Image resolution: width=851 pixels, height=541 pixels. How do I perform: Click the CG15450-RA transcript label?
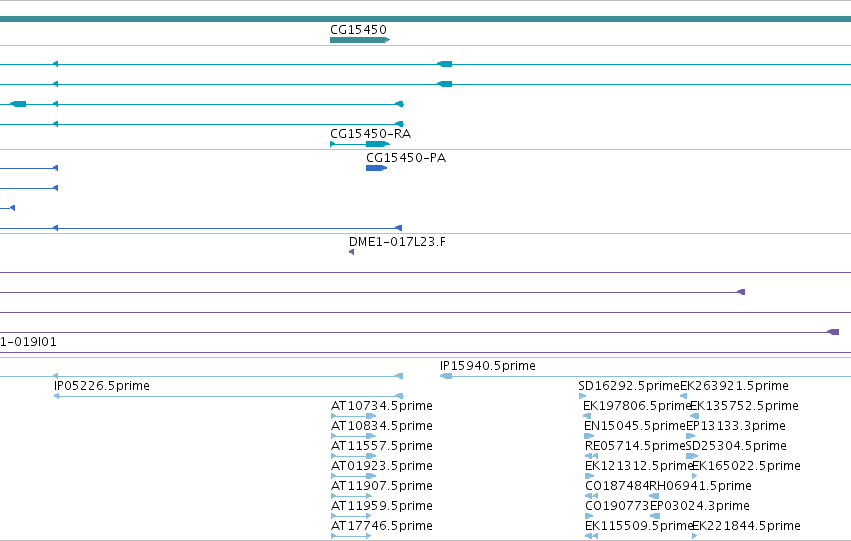click(371, 133)
